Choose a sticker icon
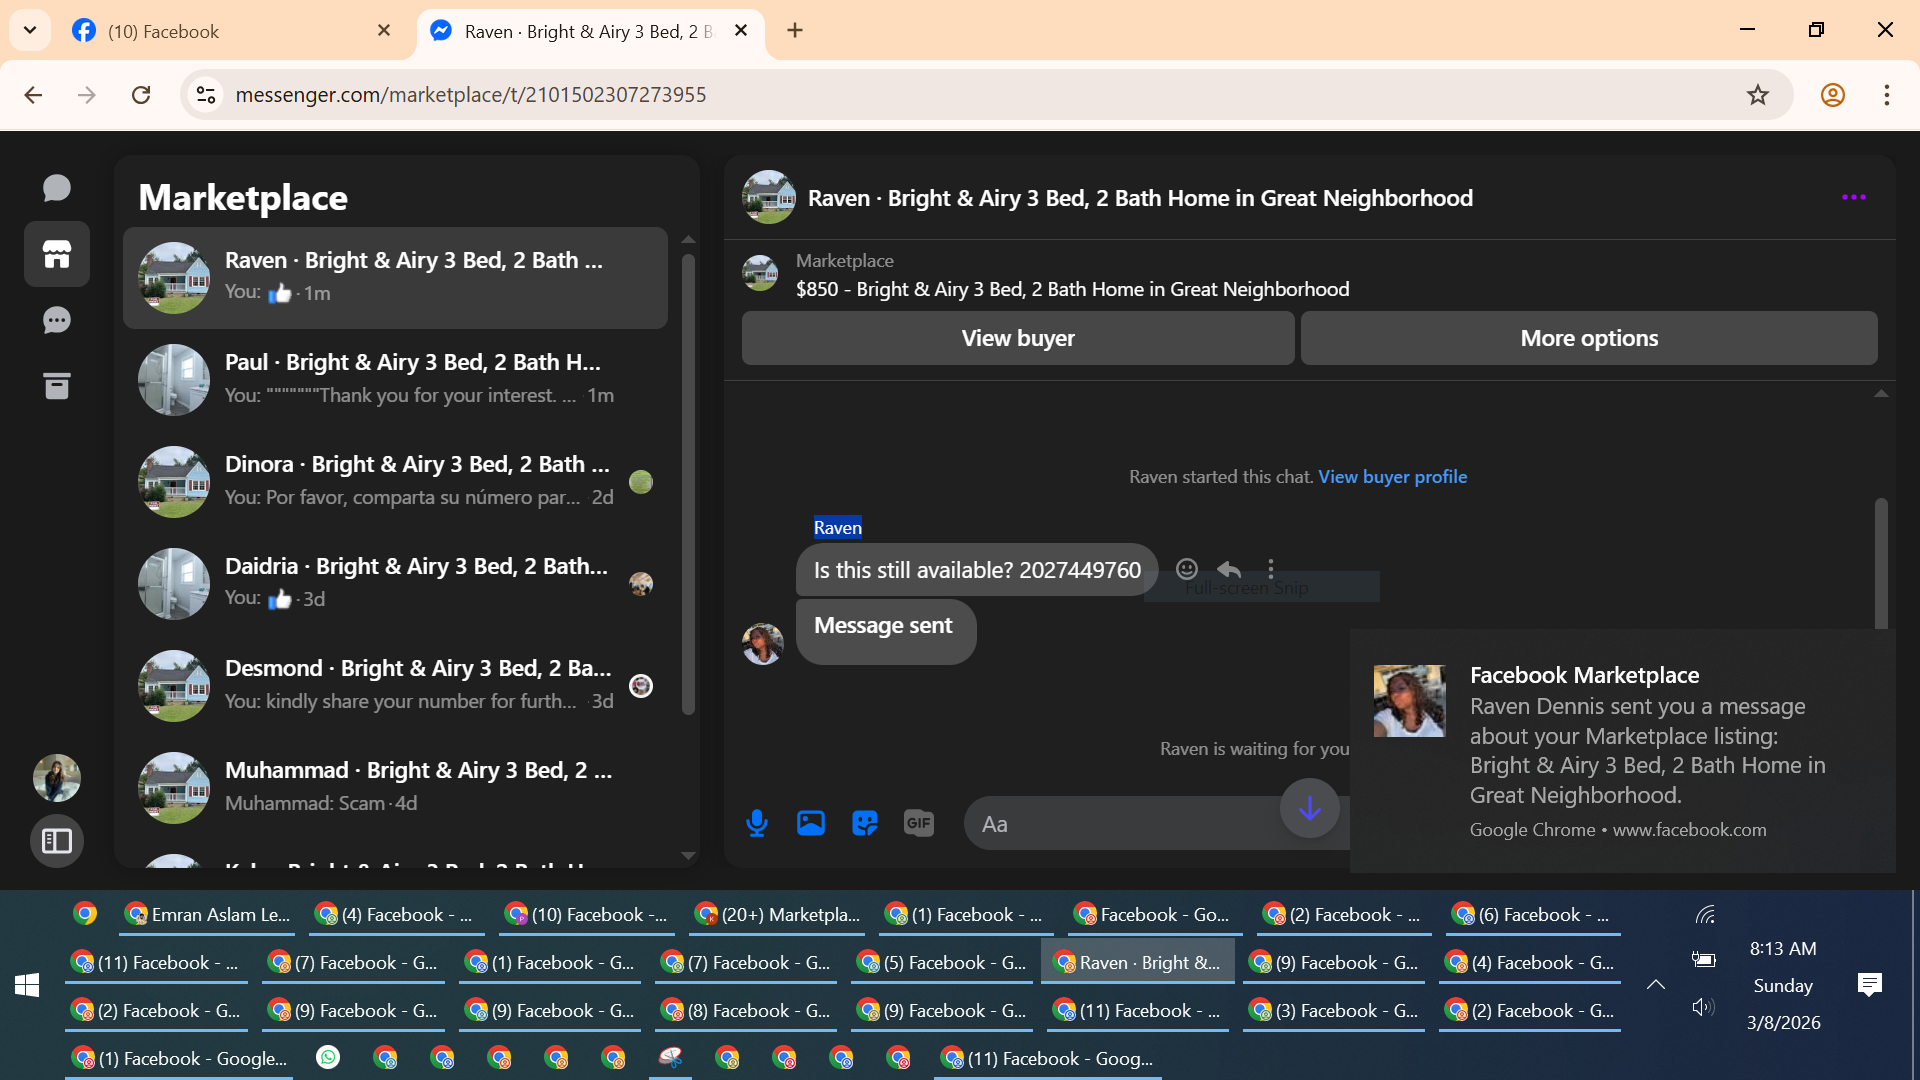 point(865,823)
